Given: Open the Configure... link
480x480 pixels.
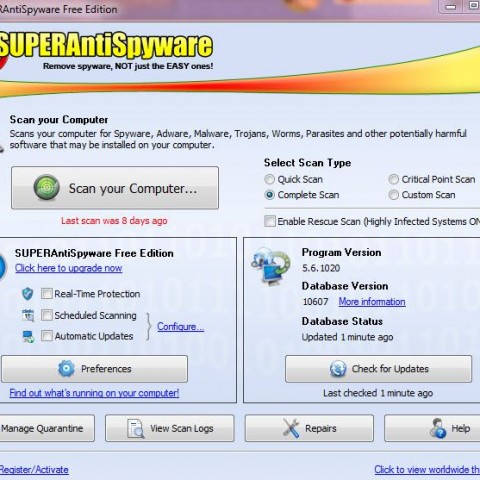Looking at the screenshot, I should click(x=180, y=326).
